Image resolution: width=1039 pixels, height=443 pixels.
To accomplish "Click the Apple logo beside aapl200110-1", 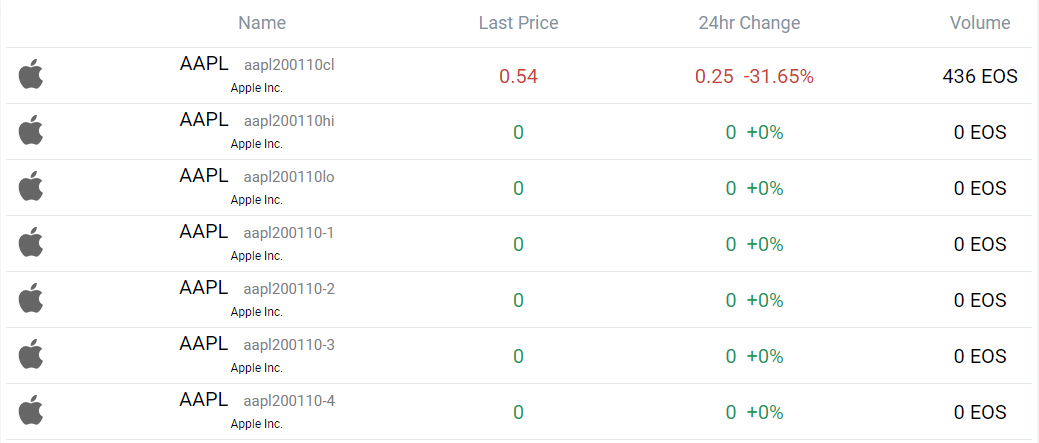I will tap(32, 242).
